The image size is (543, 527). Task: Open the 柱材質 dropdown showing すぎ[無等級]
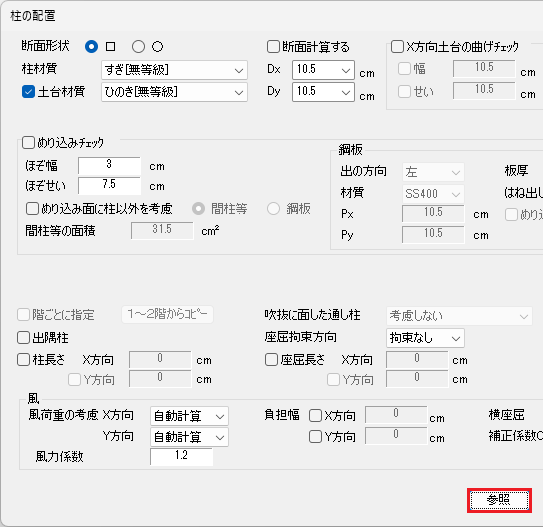pos(174,70)
